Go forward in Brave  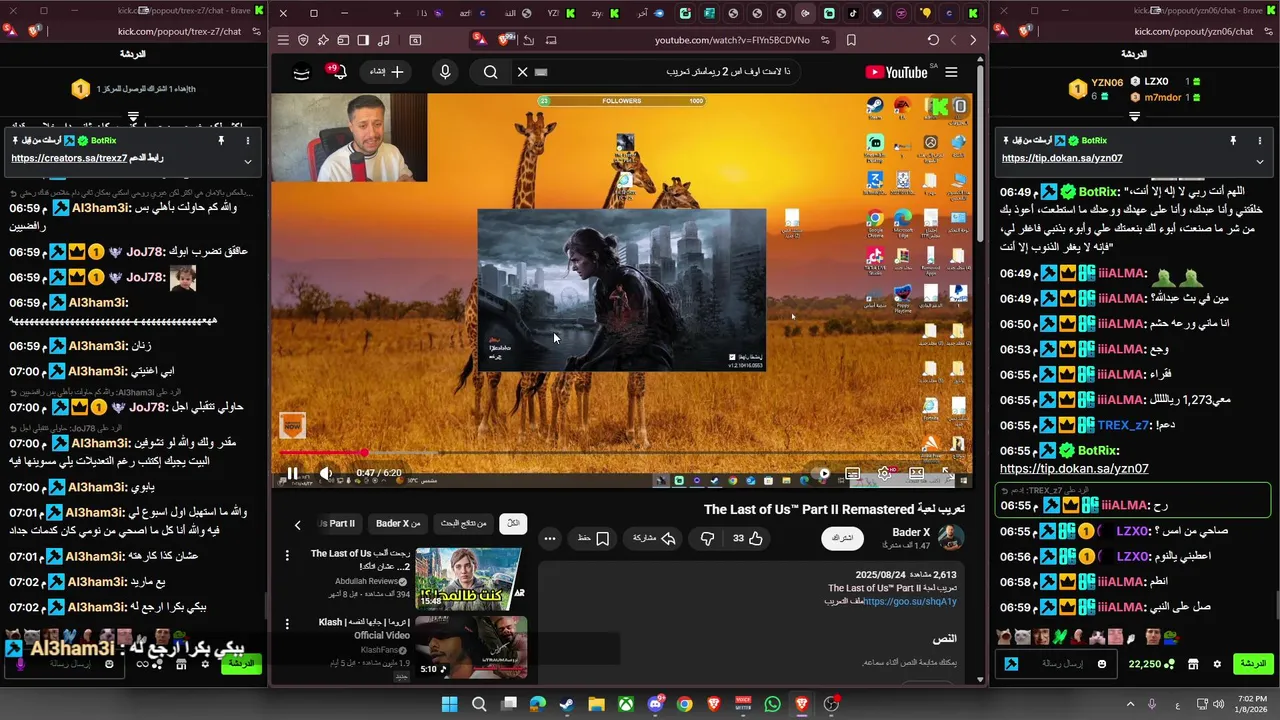tap(953, 40)
